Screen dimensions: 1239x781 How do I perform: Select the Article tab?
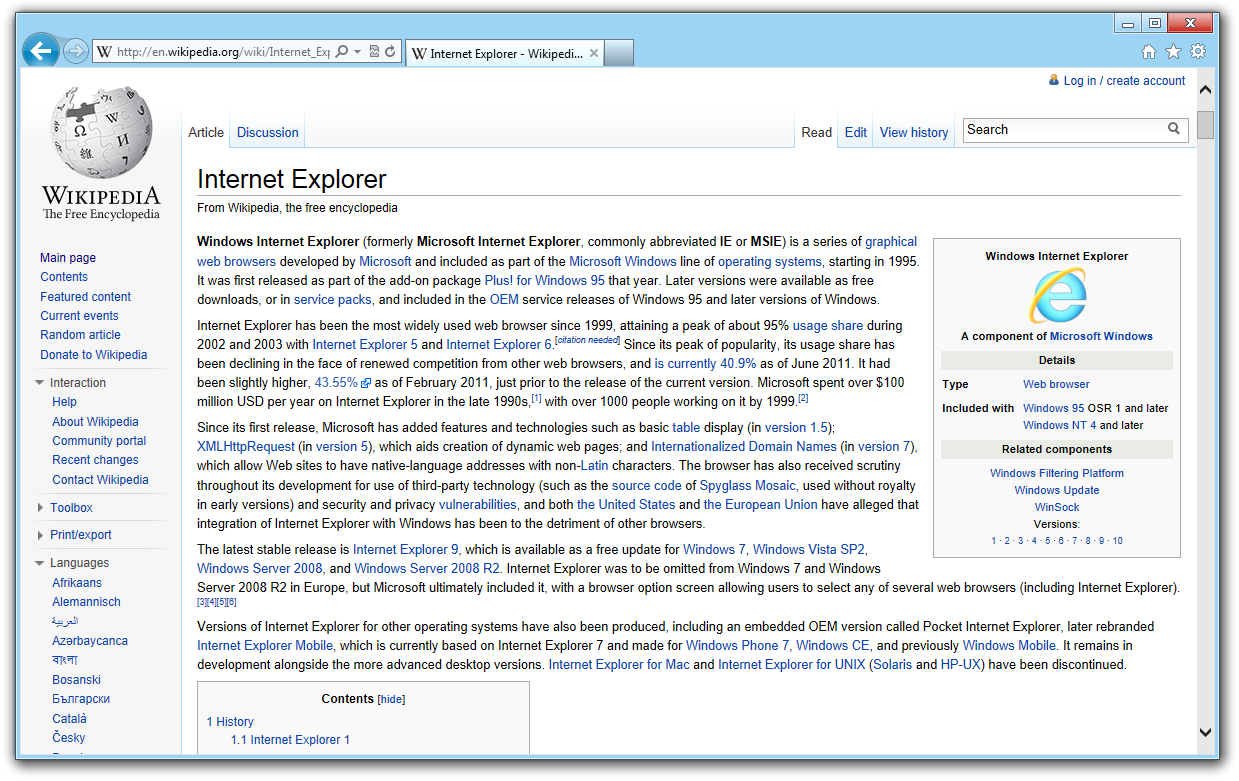tap(206, 132)
